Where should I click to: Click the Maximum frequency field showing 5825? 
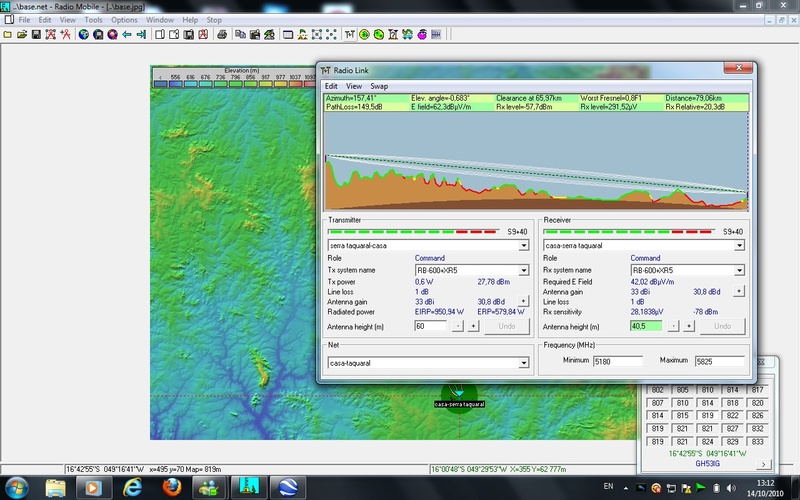pos(720,361)
